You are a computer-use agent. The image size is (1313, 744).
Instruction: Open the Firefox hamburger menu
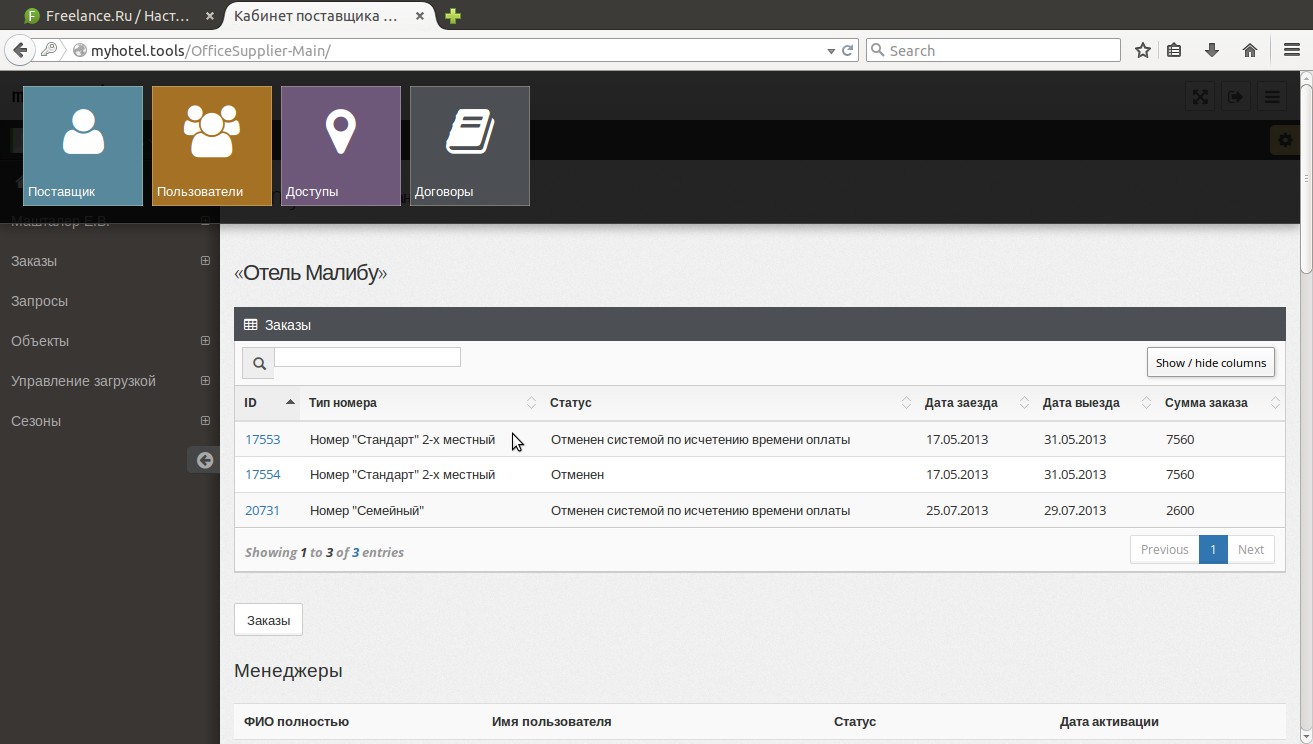(x=1291, y=50)
